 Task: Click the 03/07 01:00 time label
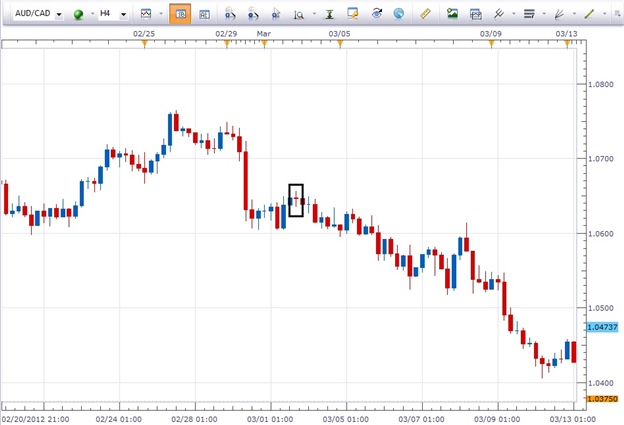pos(421,419)
